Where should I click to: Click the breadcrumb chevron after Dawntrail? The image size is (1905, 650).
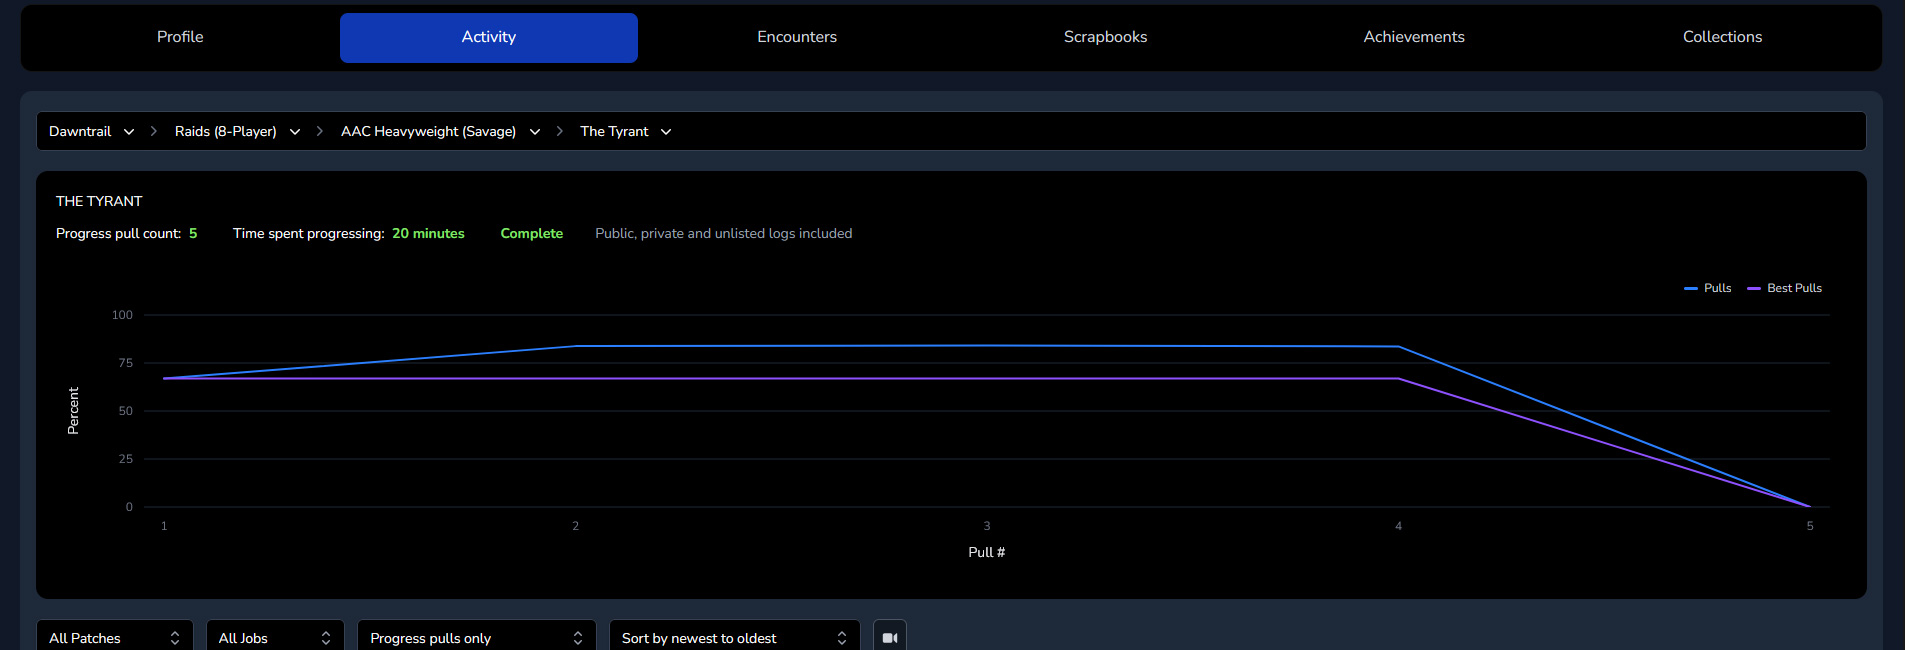click(153, 131)
